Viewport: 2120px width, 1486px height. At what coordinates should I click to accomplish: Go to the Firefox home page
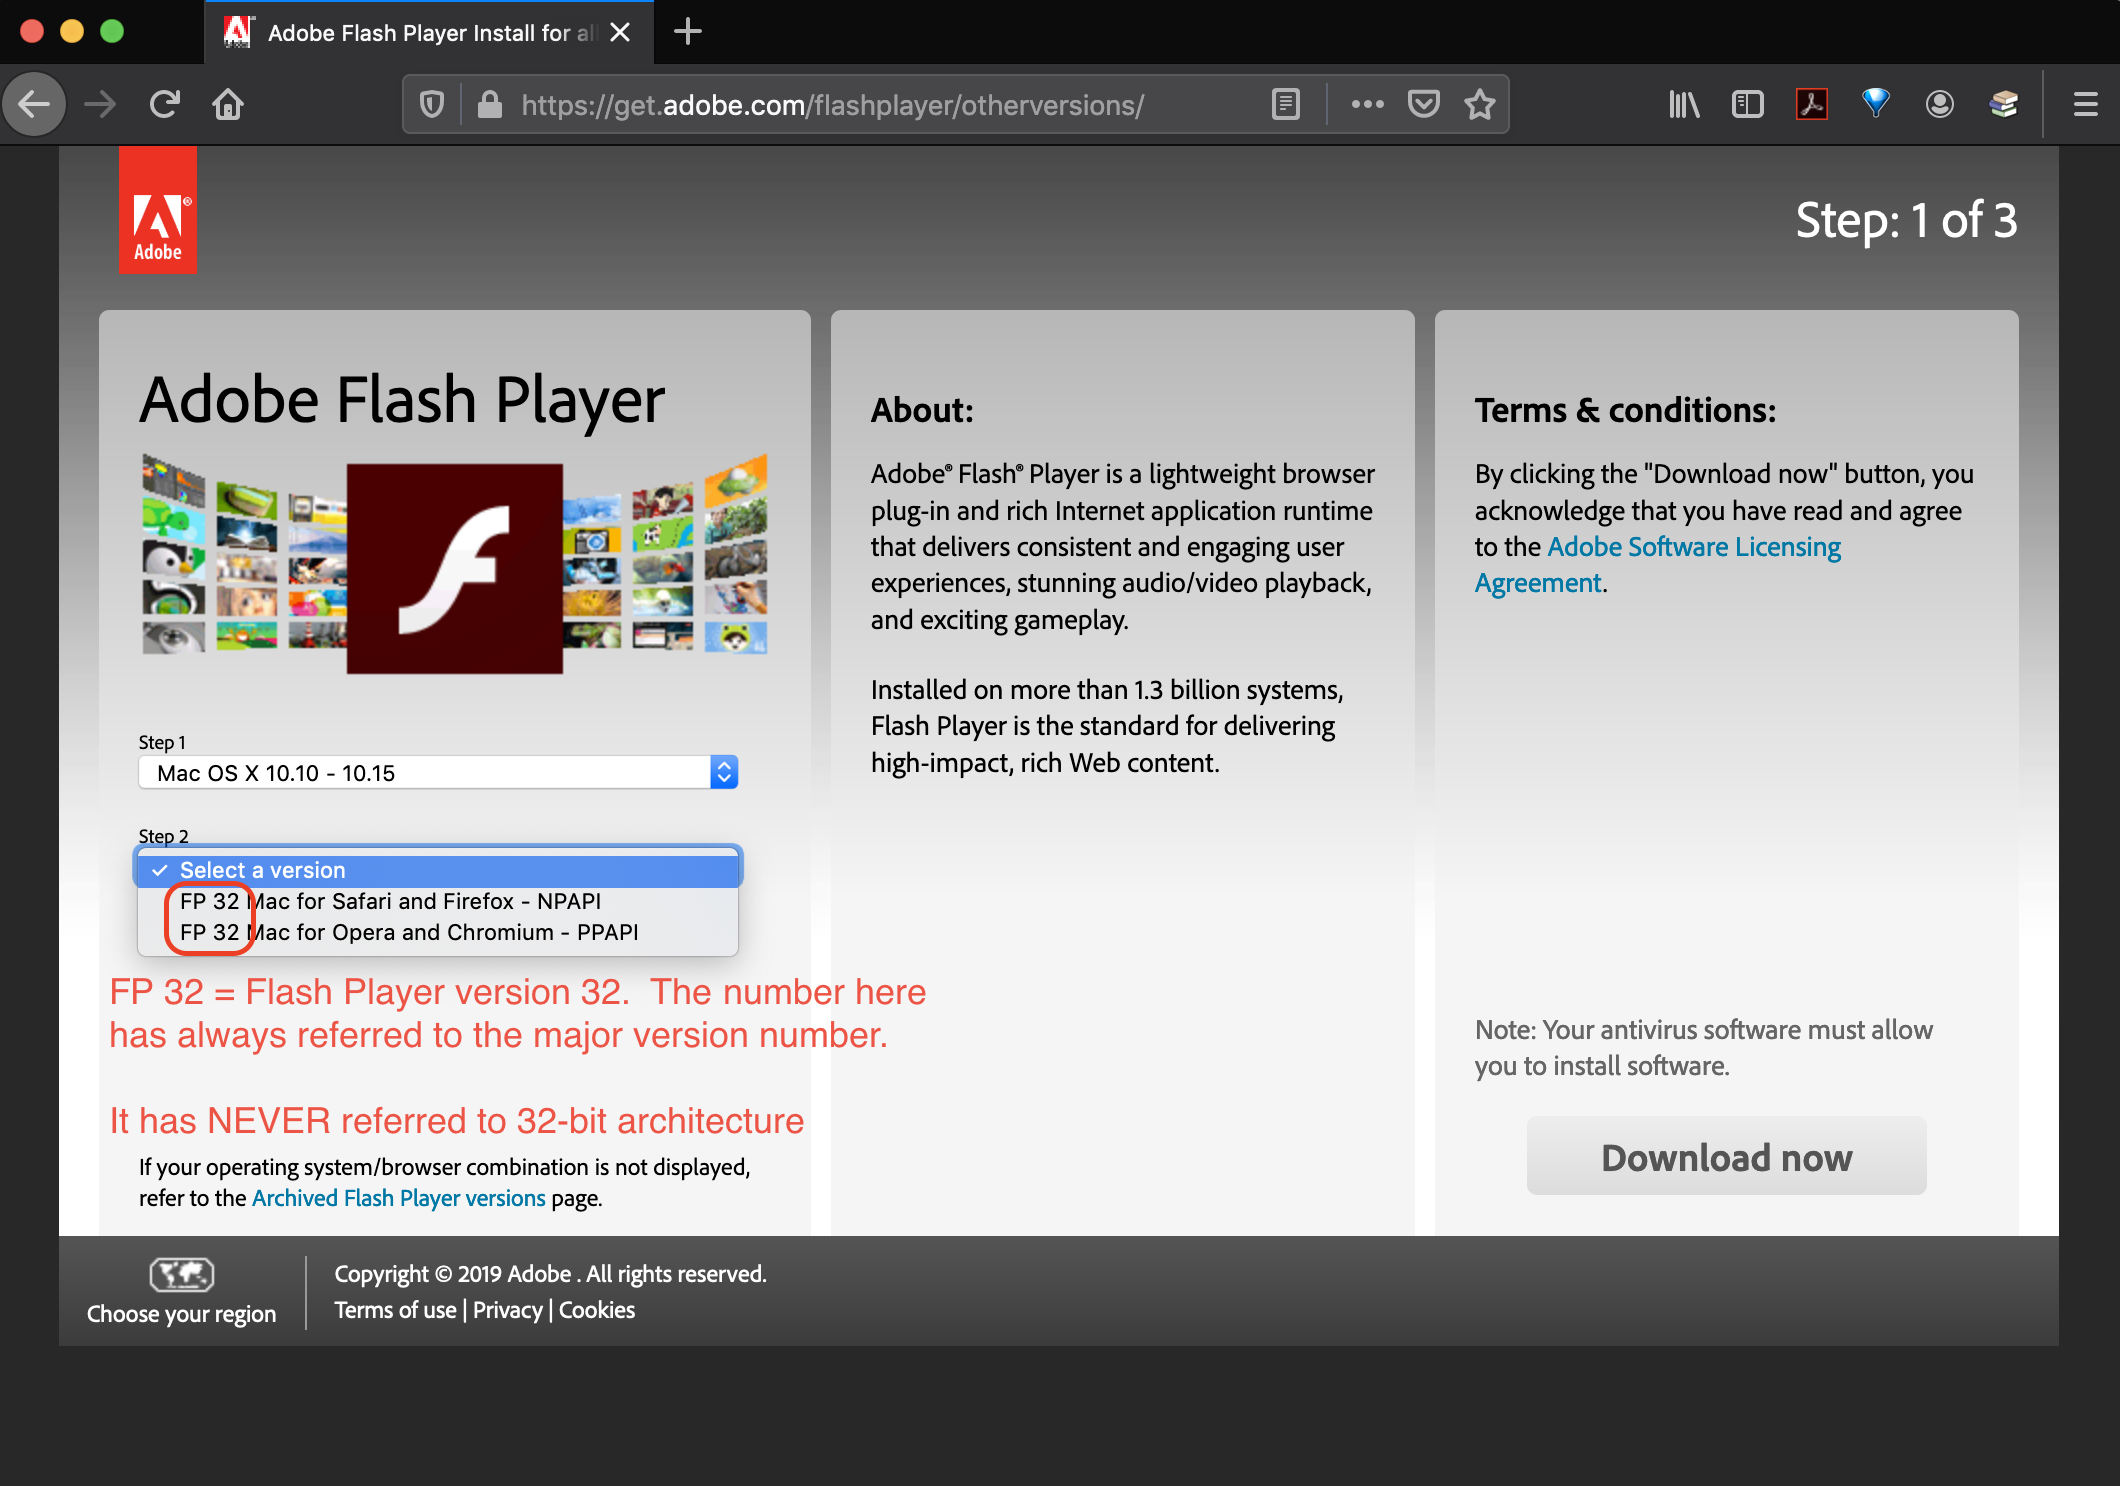pyautogui.click(x=228, y=104)
